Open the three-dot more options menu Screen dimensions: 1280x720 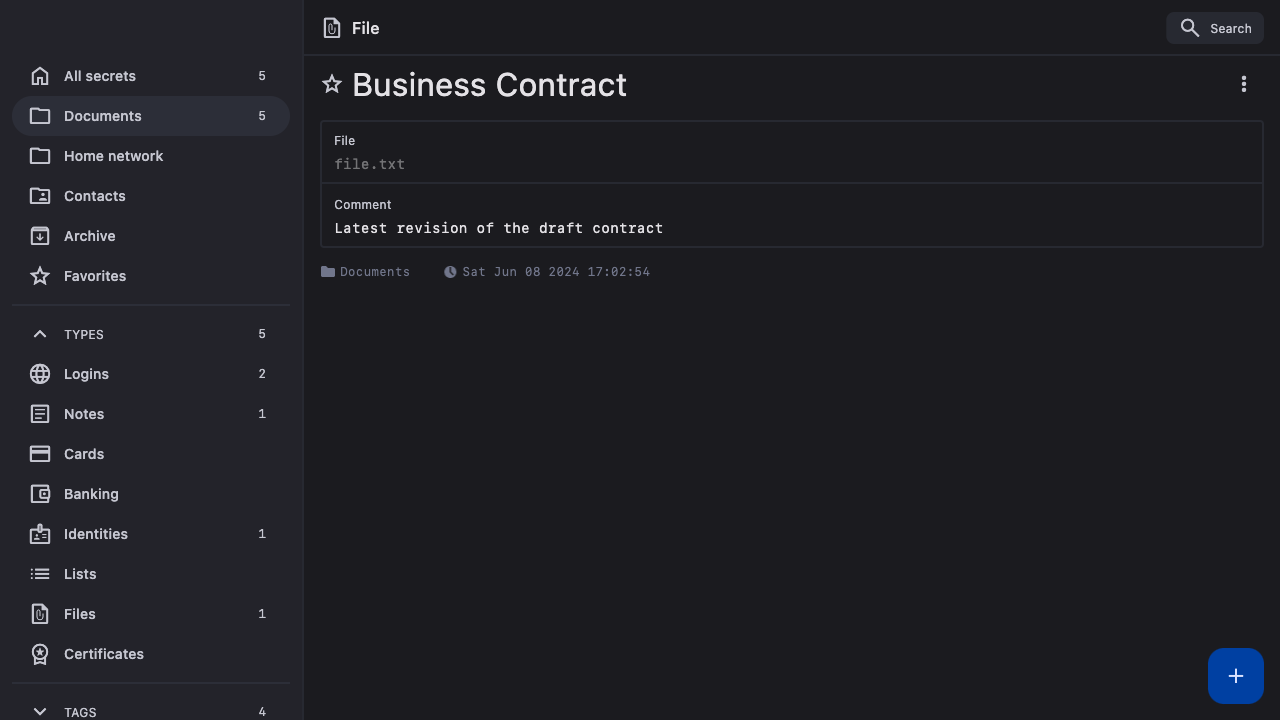pos(1244,85)
